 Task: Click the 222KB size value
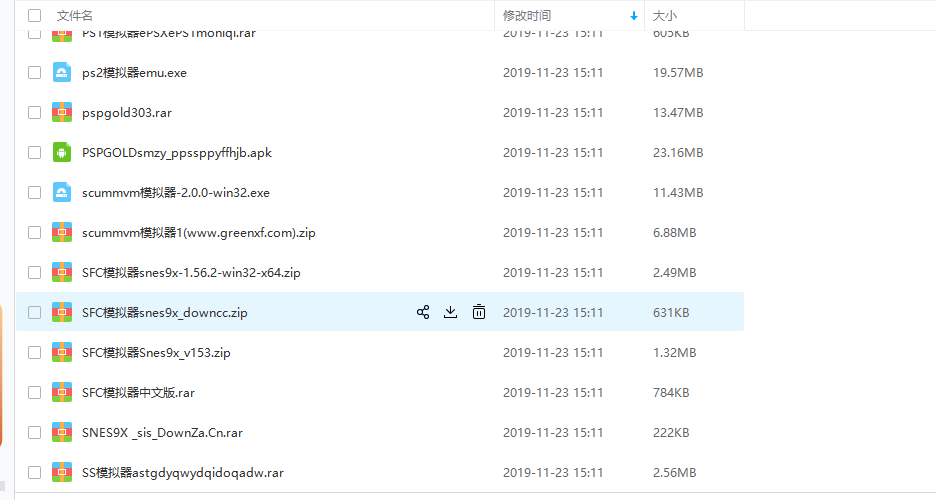(671, 433)
